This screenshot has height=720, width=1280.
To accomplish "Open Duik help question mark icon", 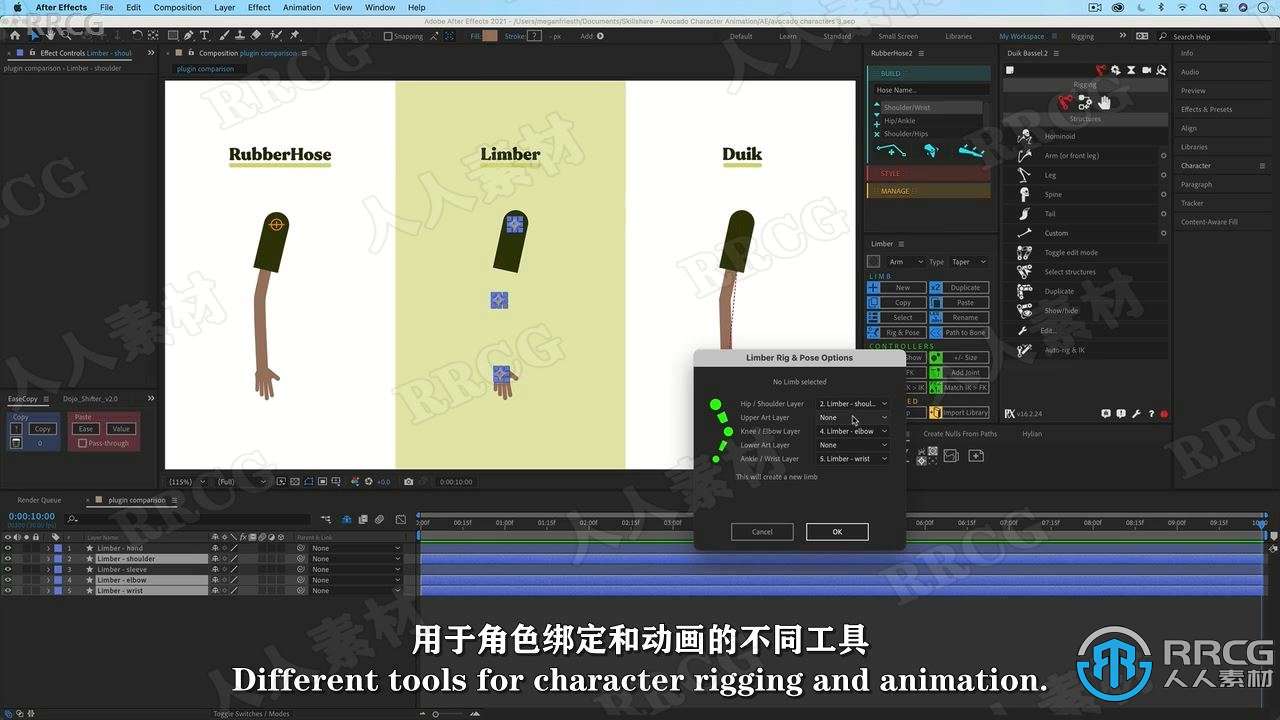I will tap(1151, 413).
